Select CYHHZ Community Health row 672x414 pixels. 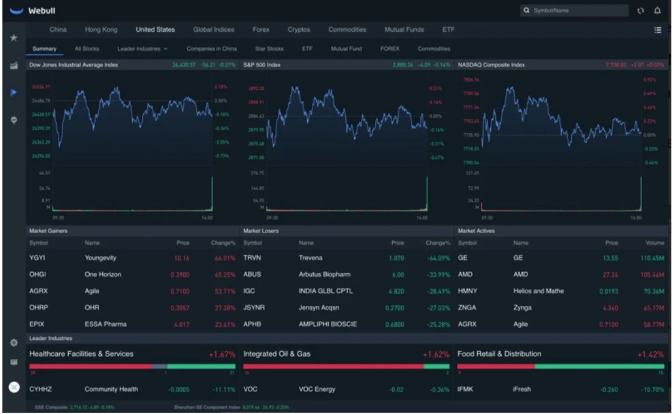[132, 390]
